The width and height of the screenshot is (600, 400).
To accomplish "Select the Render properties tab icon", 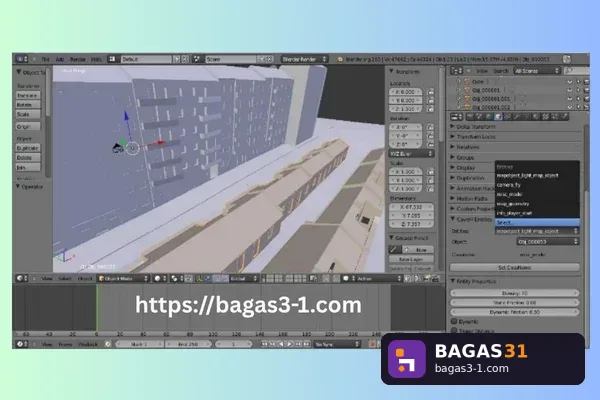I will [x=470, y=117].
